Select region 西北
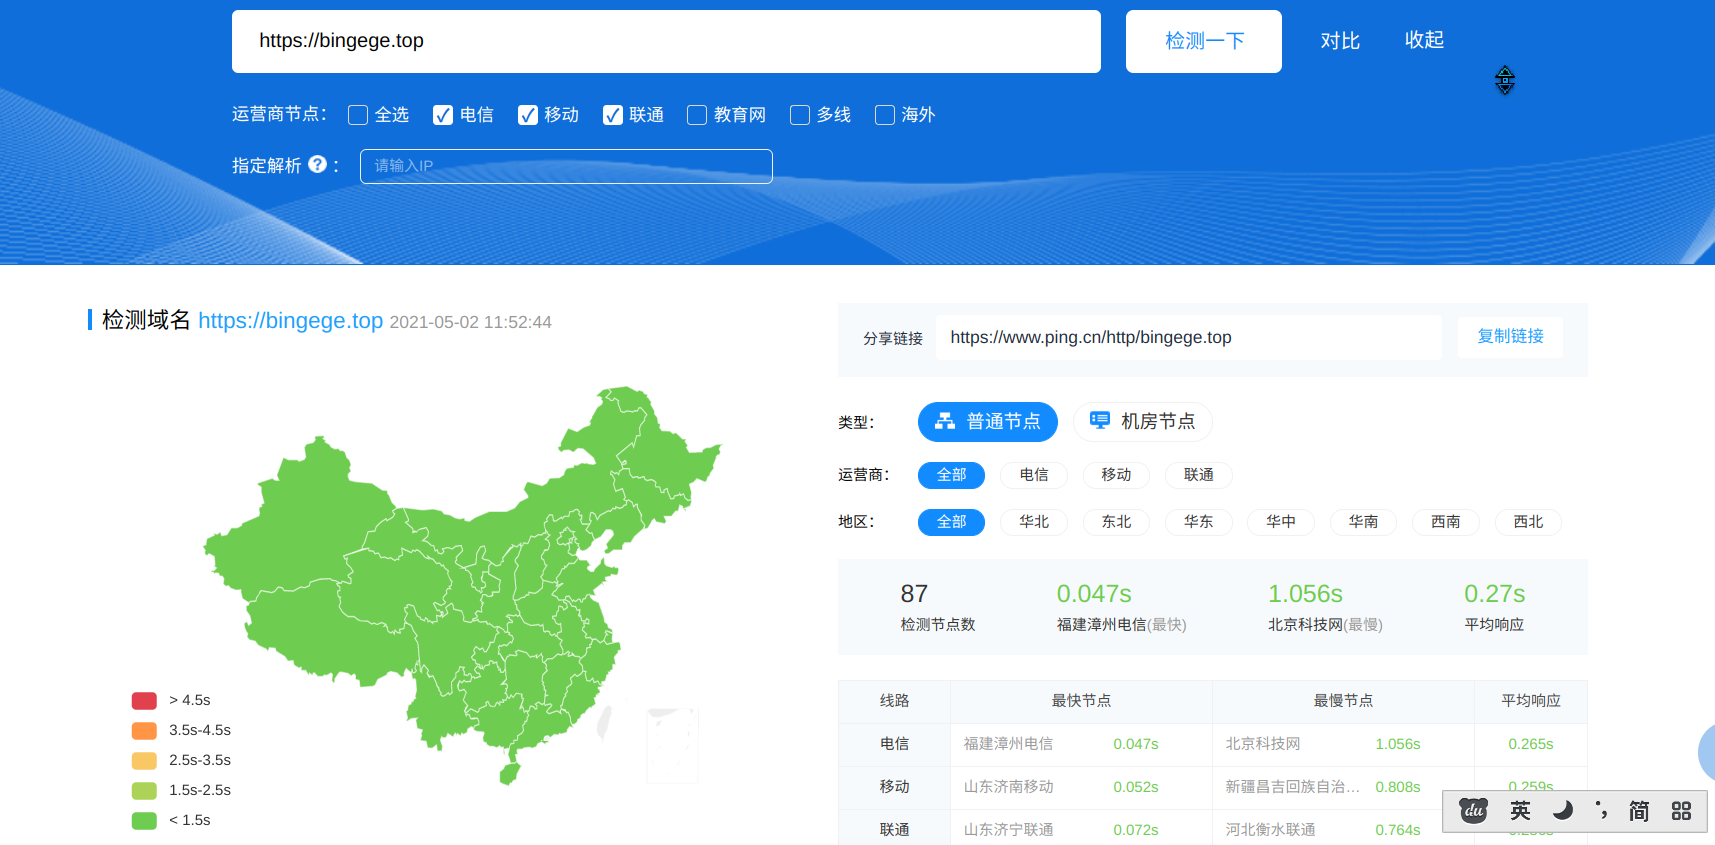This screenshot has height=845, width=1715. click(x=1528, y=522)
